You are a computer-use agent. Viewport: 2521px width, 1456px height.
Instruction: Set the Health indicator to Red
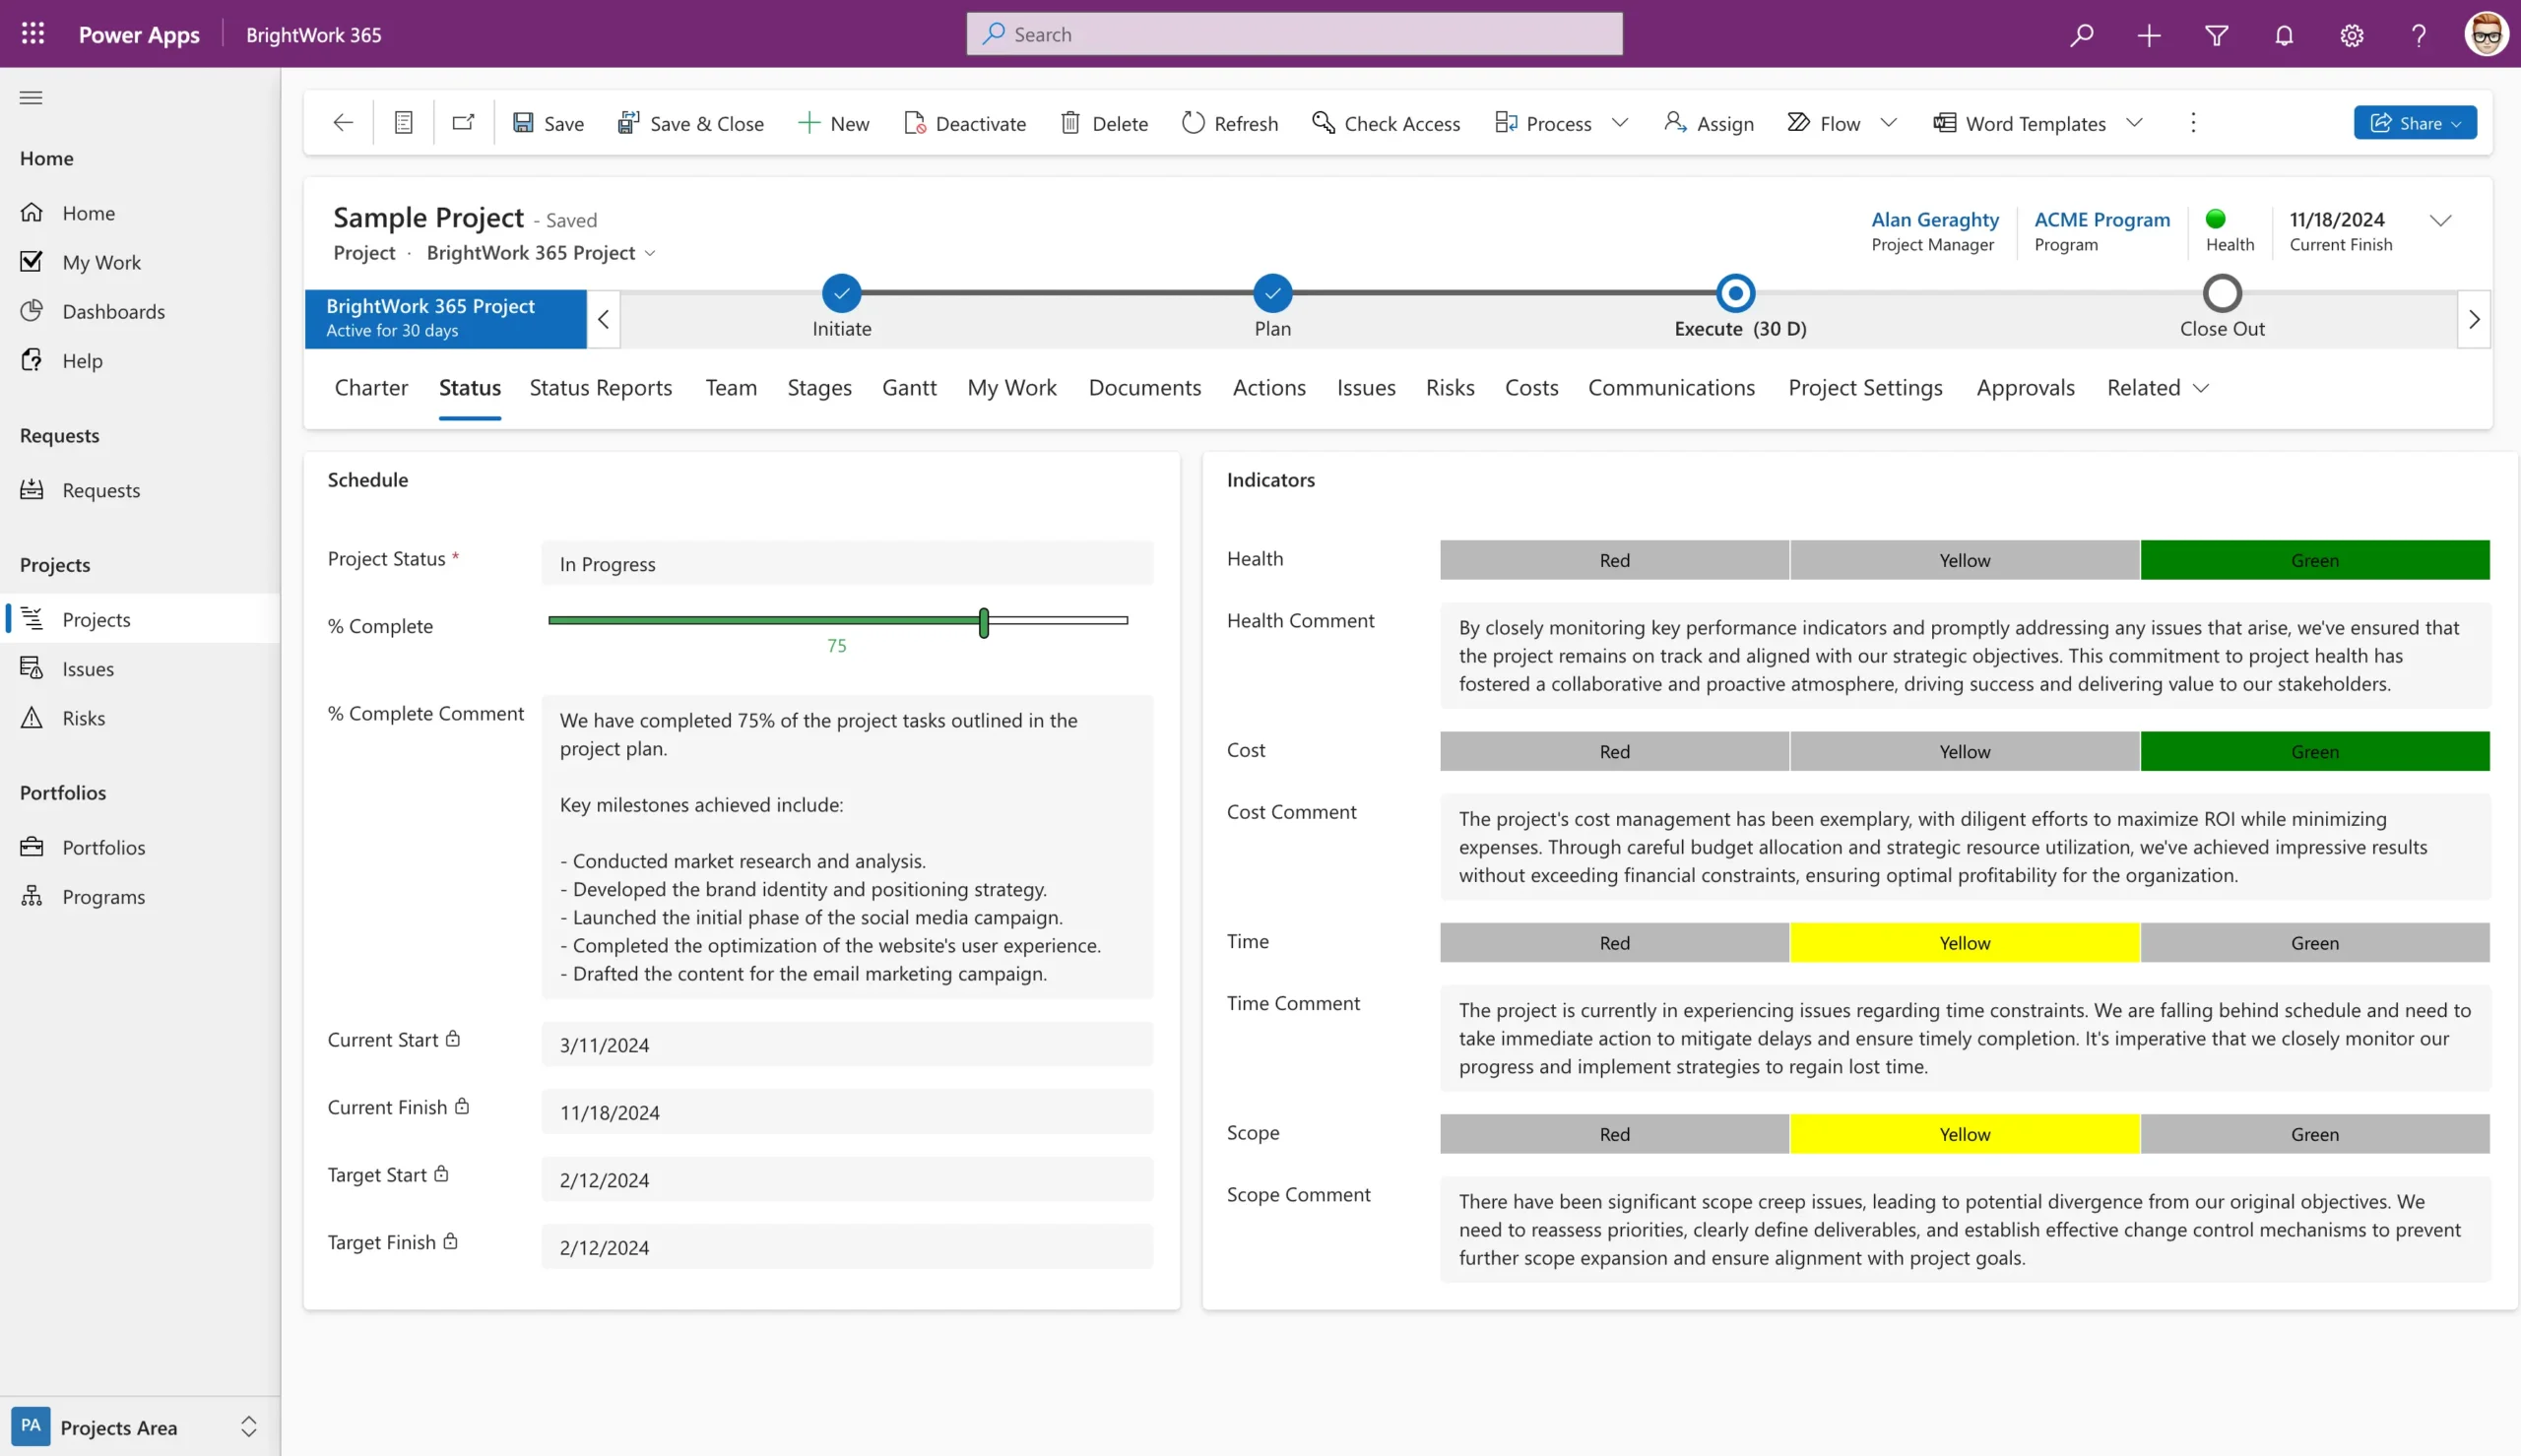click(x=1614, y=560)
